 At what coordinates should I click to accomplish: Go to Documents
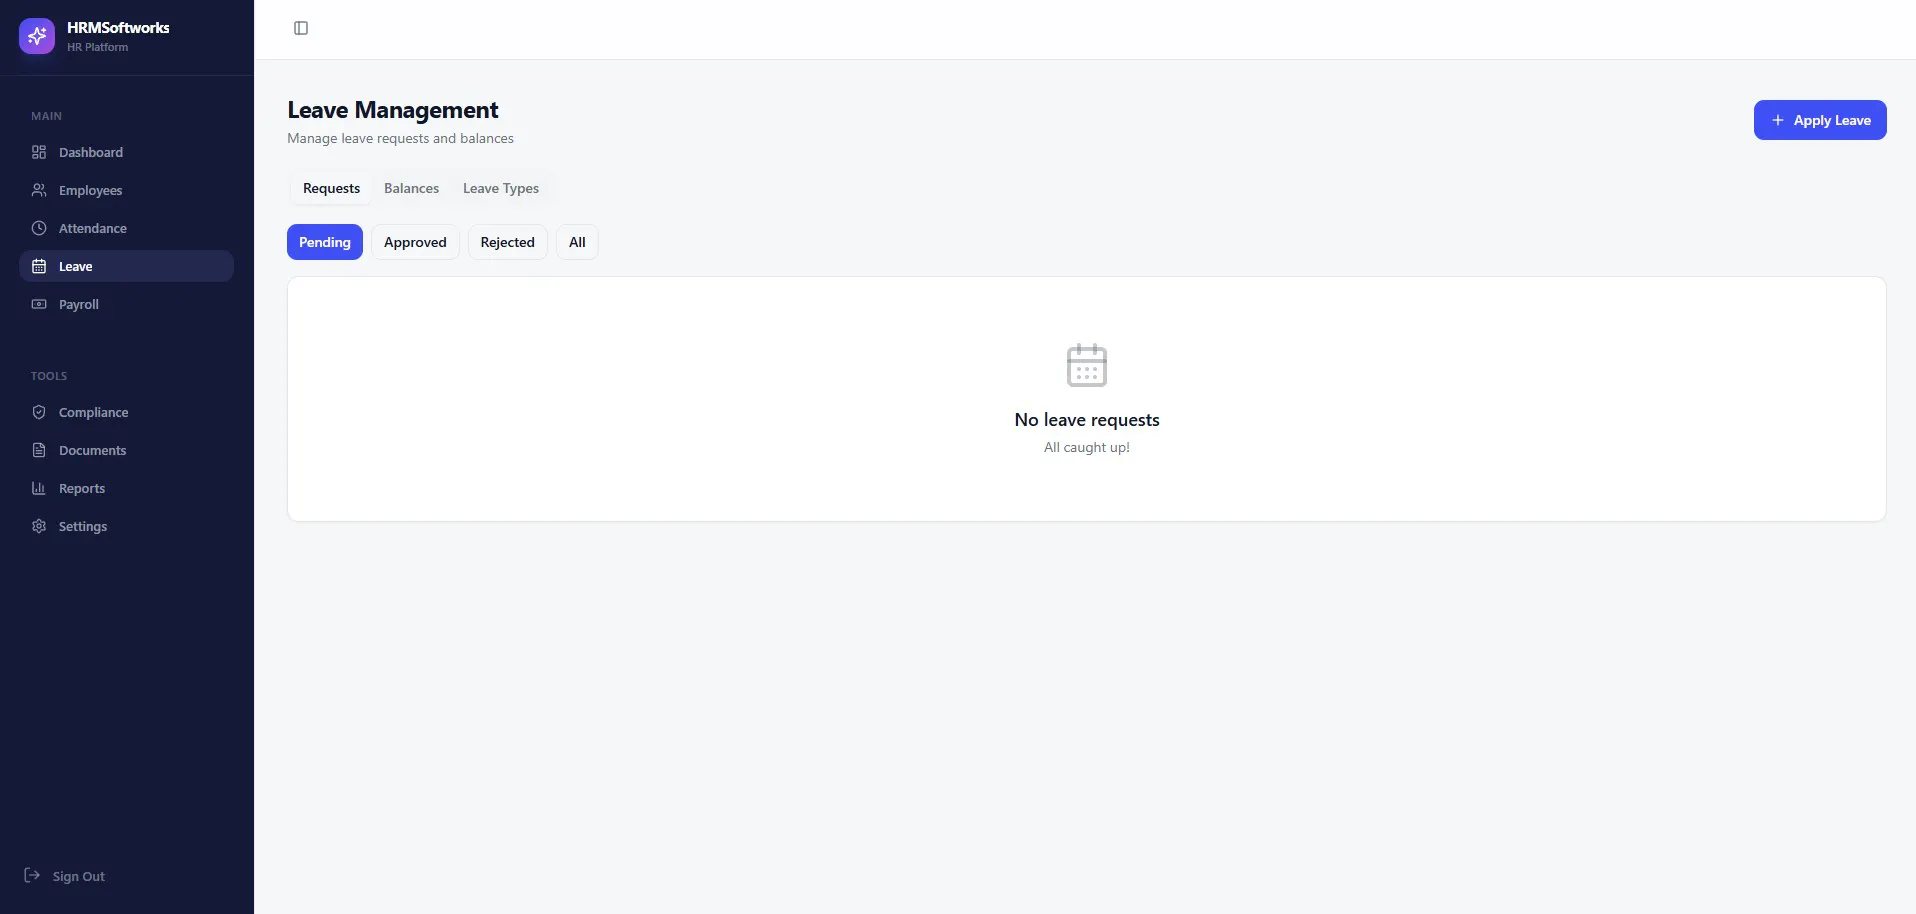coord(126,450)
